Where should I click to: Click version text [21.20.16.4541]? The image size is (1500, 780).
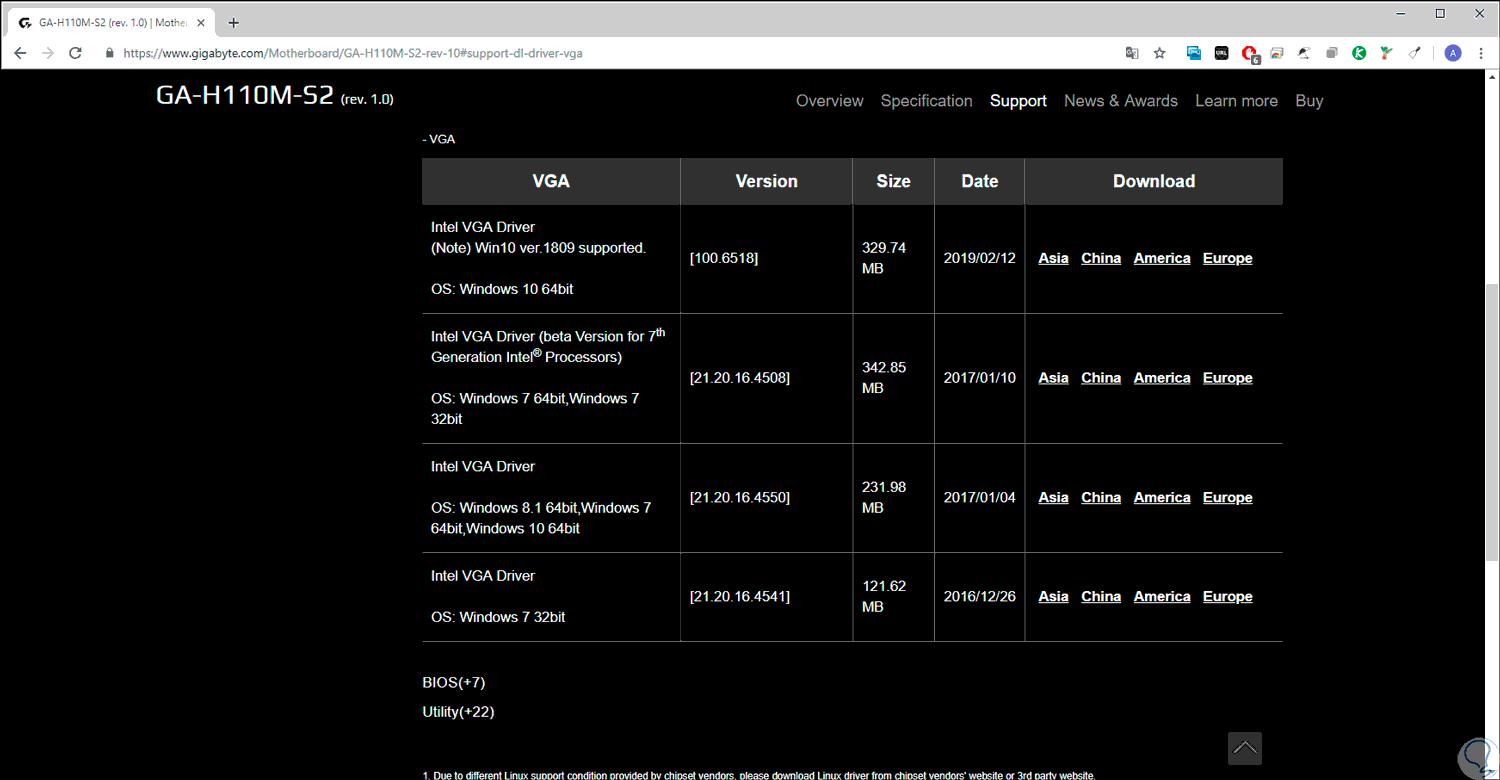pos(740,596)
